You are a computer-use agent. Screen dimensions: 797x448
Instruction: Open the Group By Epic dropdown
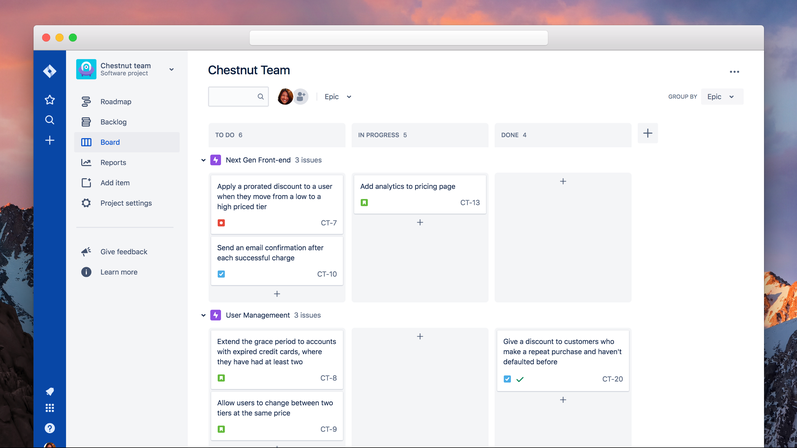coord(721,97)
